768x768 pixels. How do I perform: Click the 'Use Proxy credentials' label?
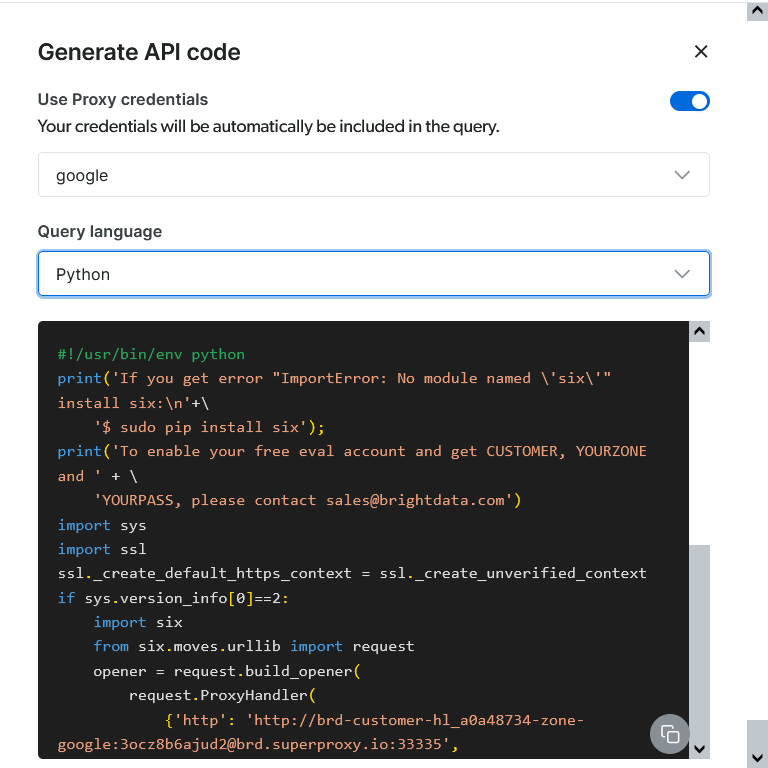pos(123,99)
